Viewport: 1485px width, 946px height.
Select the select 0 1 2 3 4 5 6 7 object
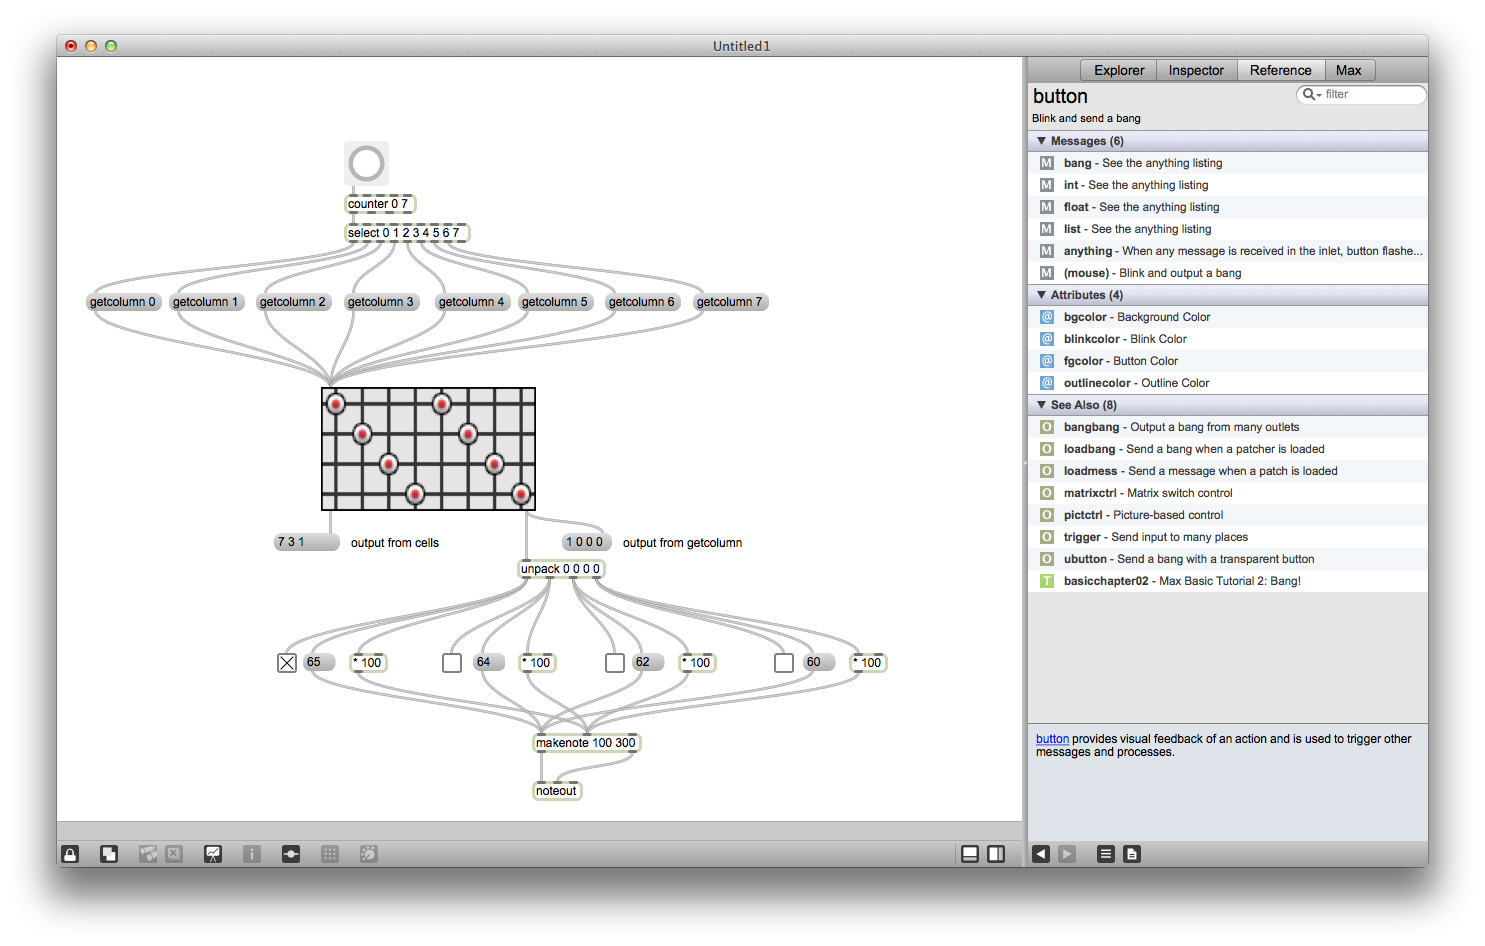tap(406, 233)
